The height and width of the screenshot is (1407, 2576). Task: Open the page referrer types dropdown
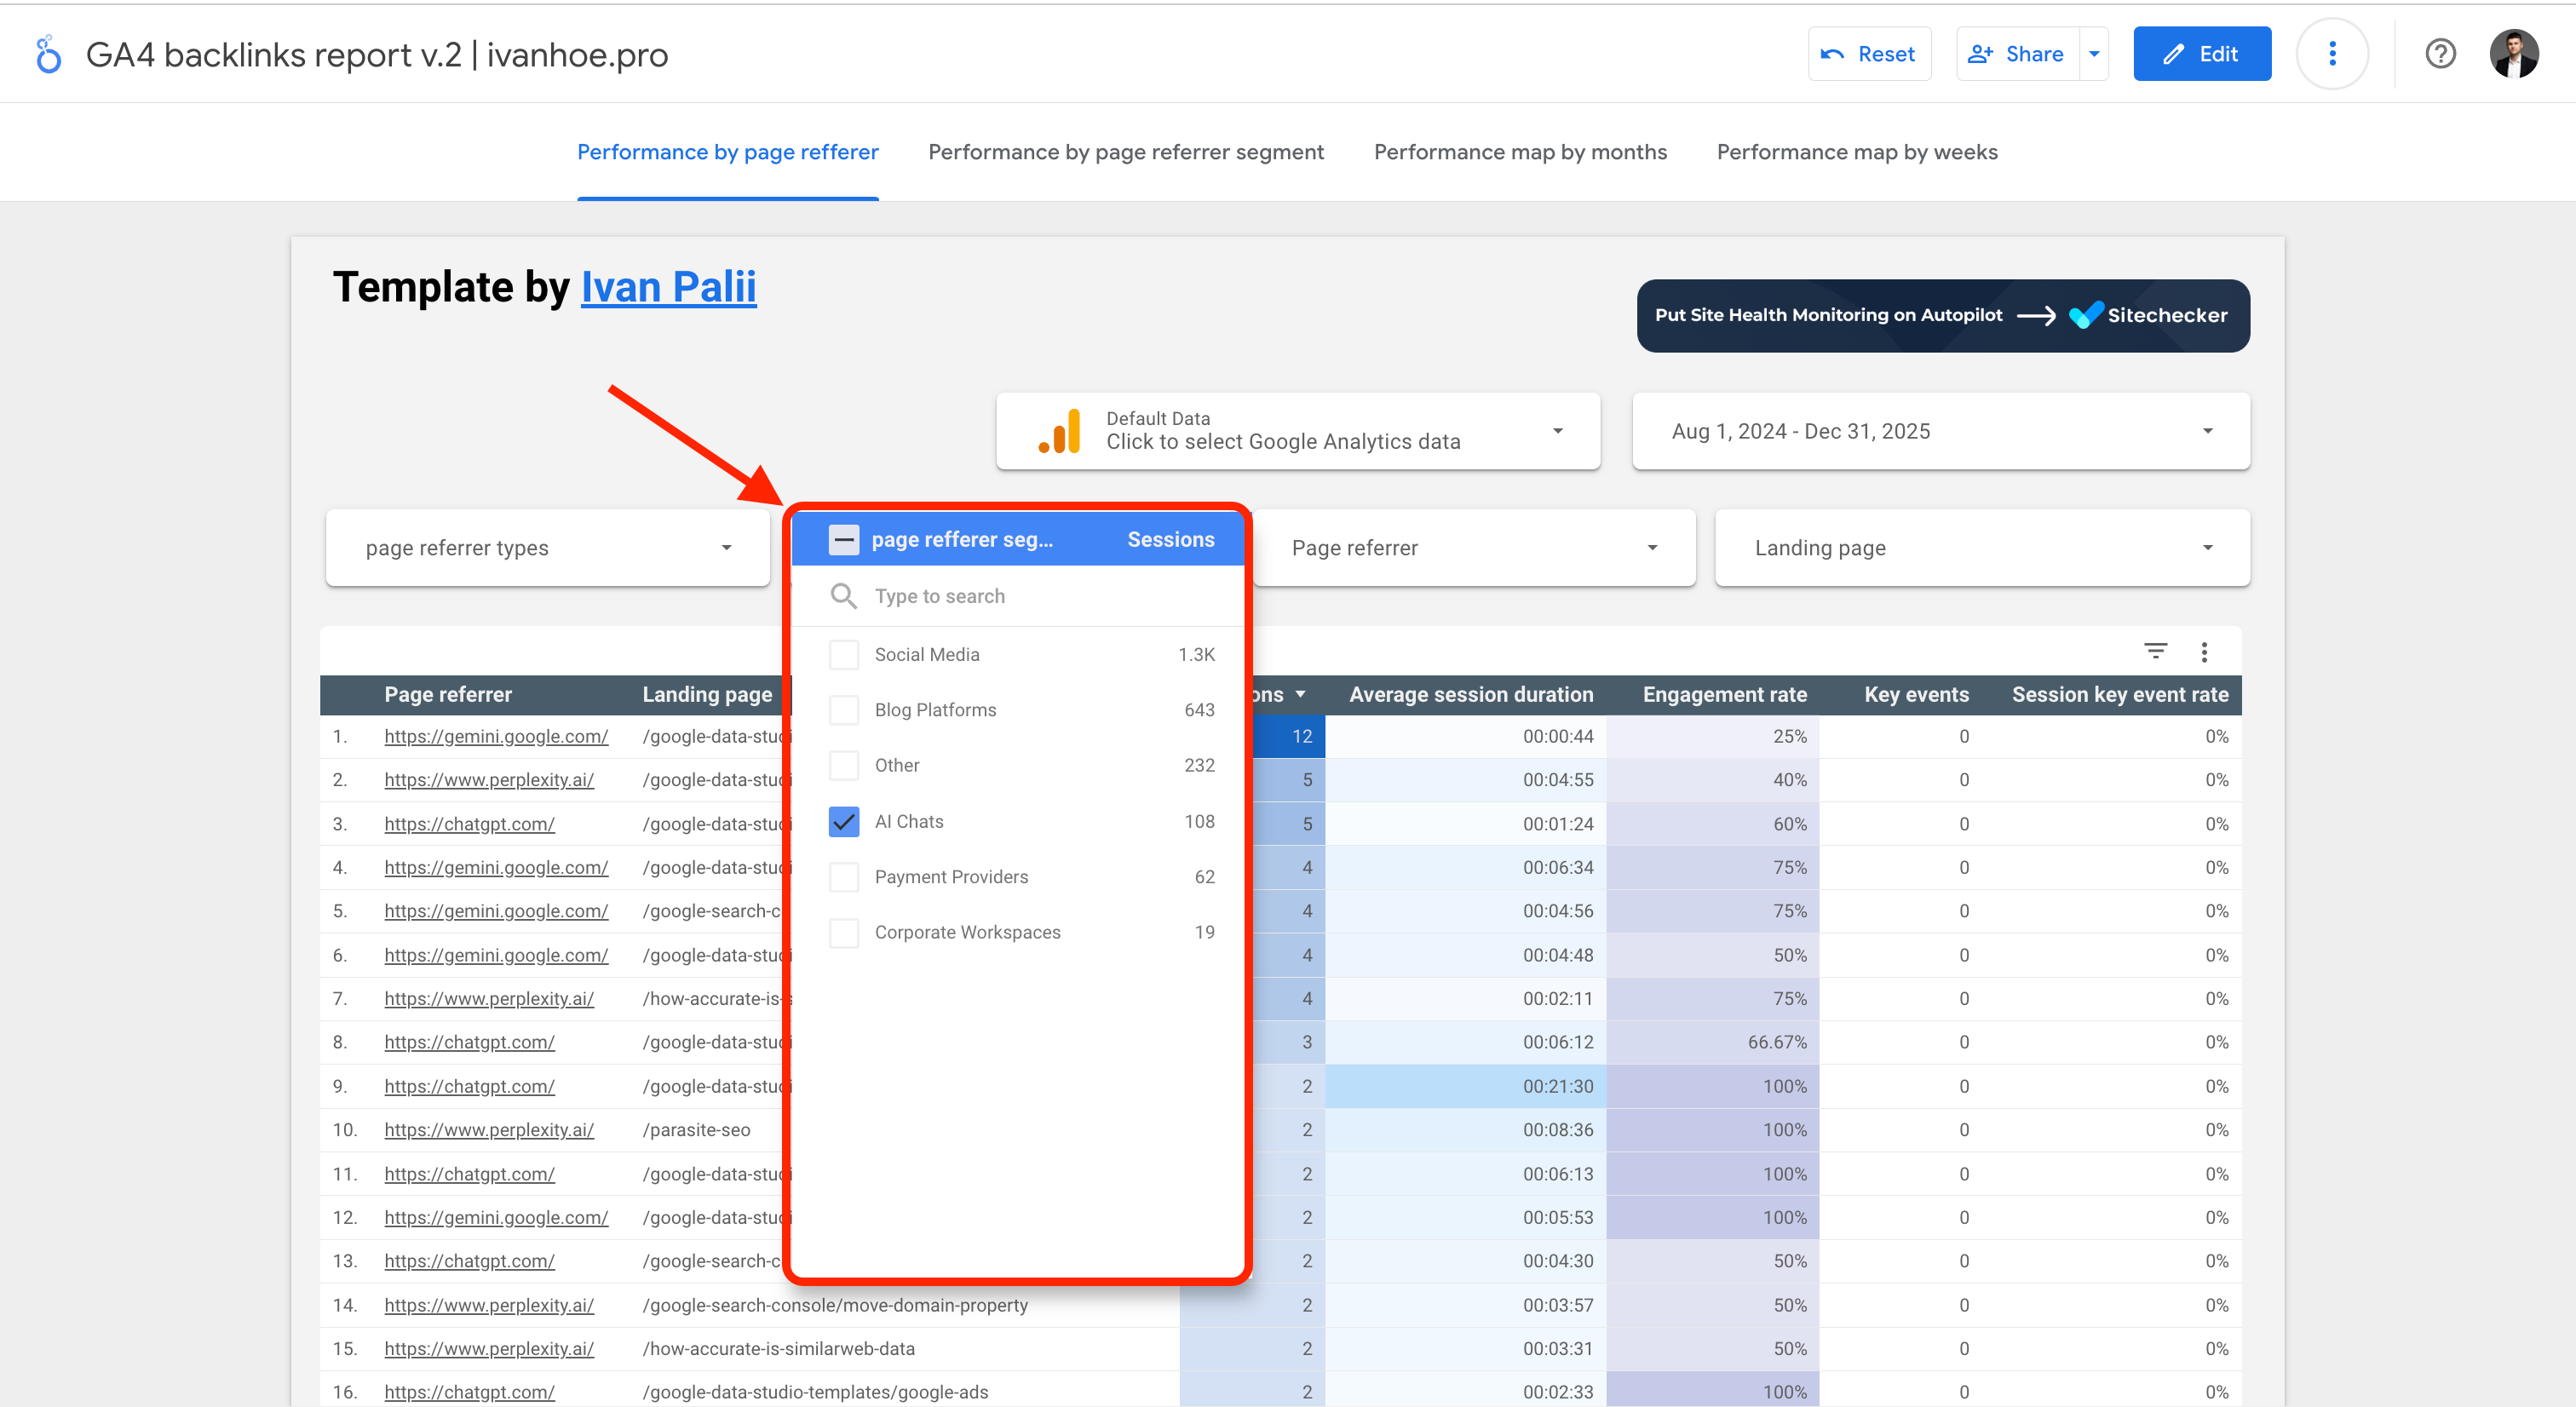pyautogui.click(x=548, y=548)
